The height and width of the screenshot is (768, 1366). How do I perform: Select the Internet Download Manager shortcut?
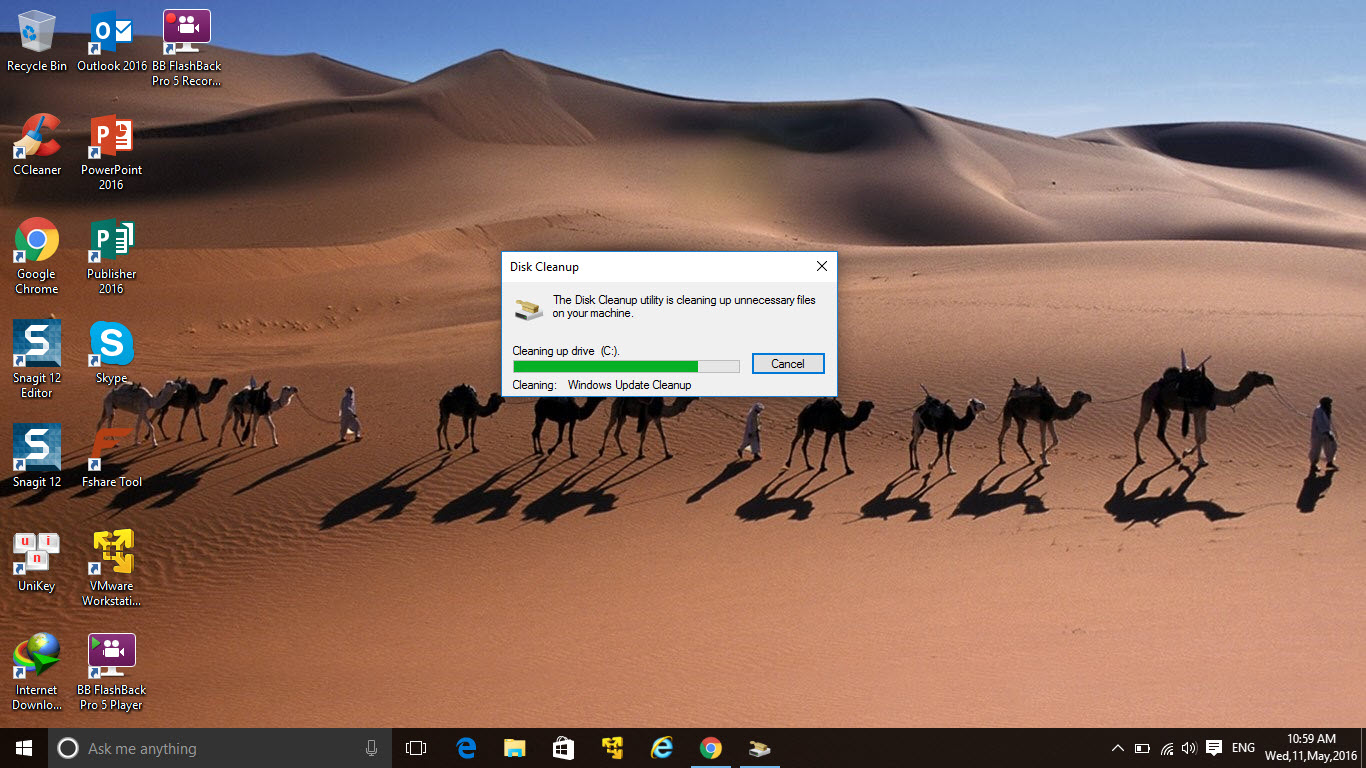pyautogui.click(x=37, y=672)
